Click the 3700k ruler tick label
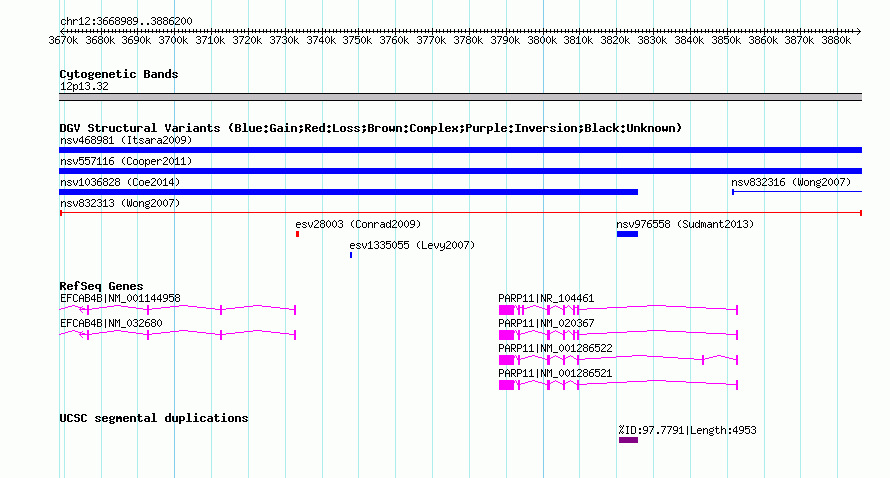Image resolution: width=890 pixels, height=478 pixels. [173, 40]
